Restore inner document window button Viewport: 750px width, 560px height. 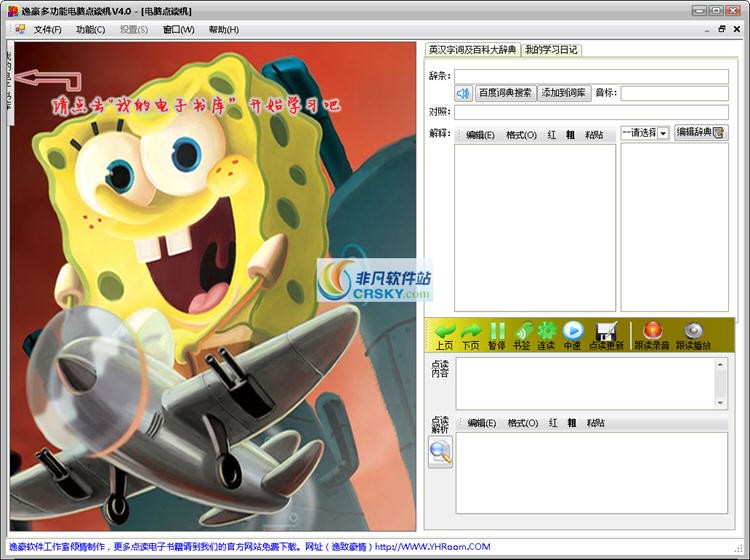(722, 29)
